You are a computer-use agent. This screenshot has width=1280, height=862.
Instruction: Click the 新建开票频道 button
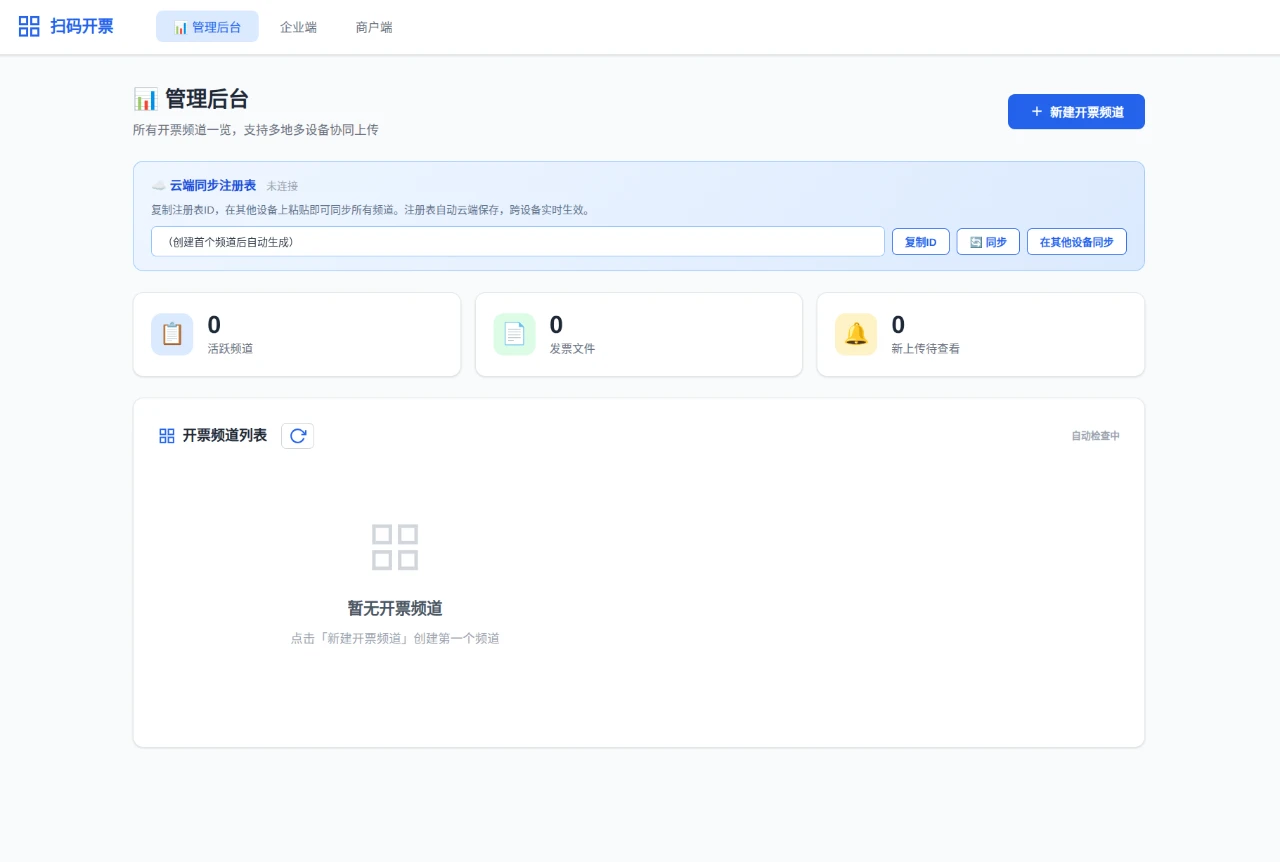(1076, 112)
